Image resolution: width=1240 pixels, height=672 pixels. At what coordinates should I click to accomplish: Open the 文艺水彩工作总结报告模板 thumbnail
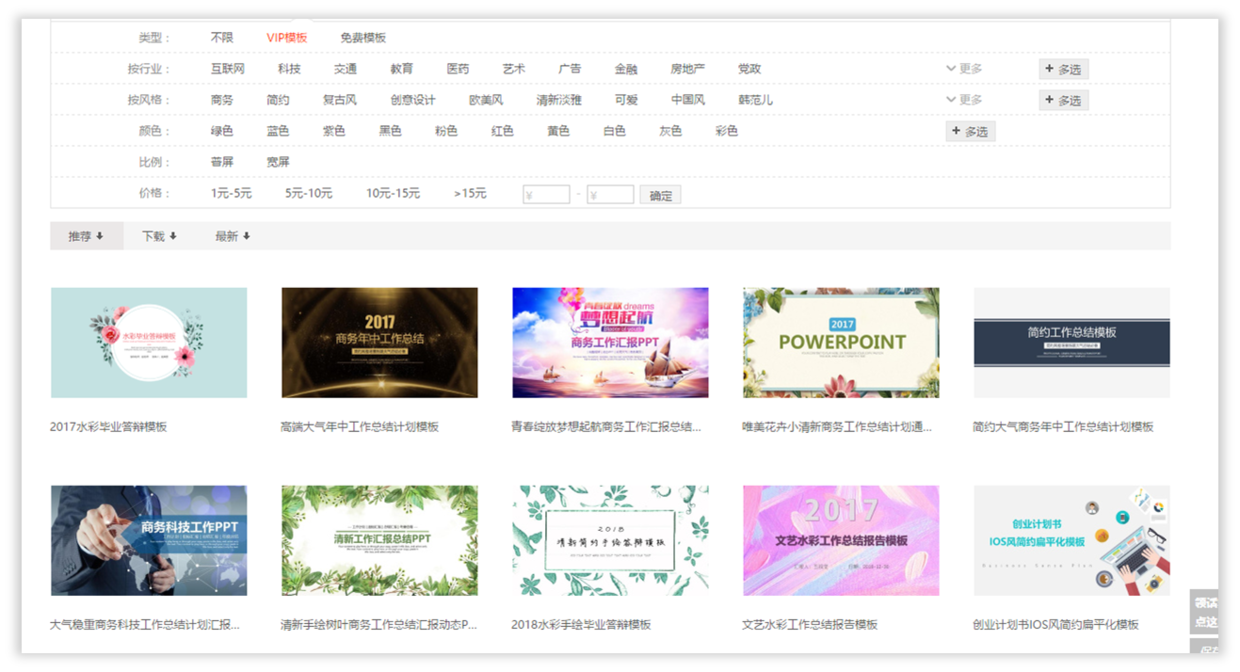840,539
